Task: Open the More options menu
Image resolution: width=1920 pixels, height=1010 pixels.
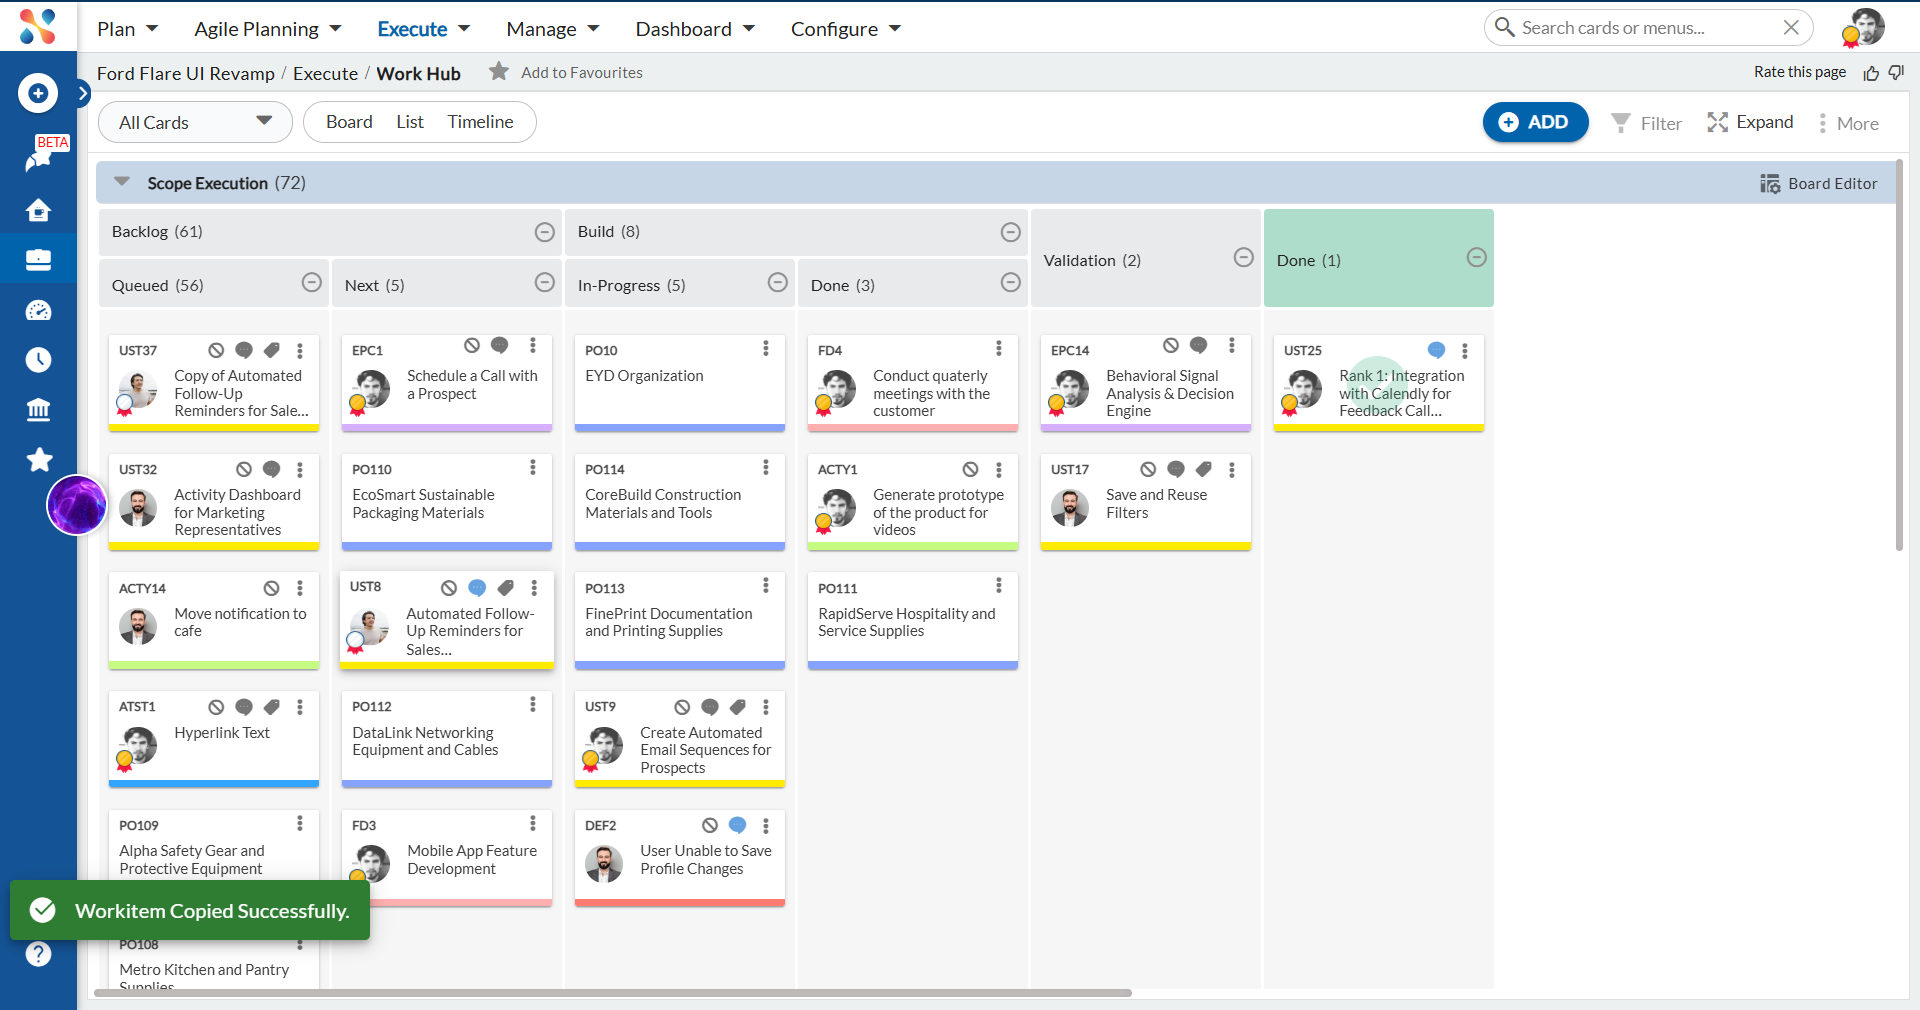Action: (1848, 123)
